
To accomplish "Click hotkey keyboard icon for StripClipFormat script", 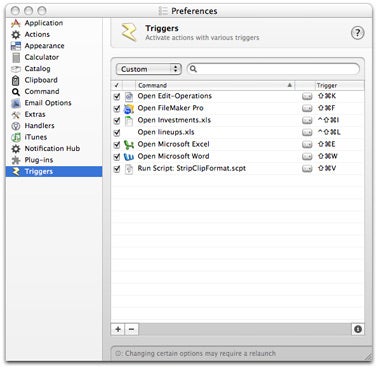I will (307, 169).
